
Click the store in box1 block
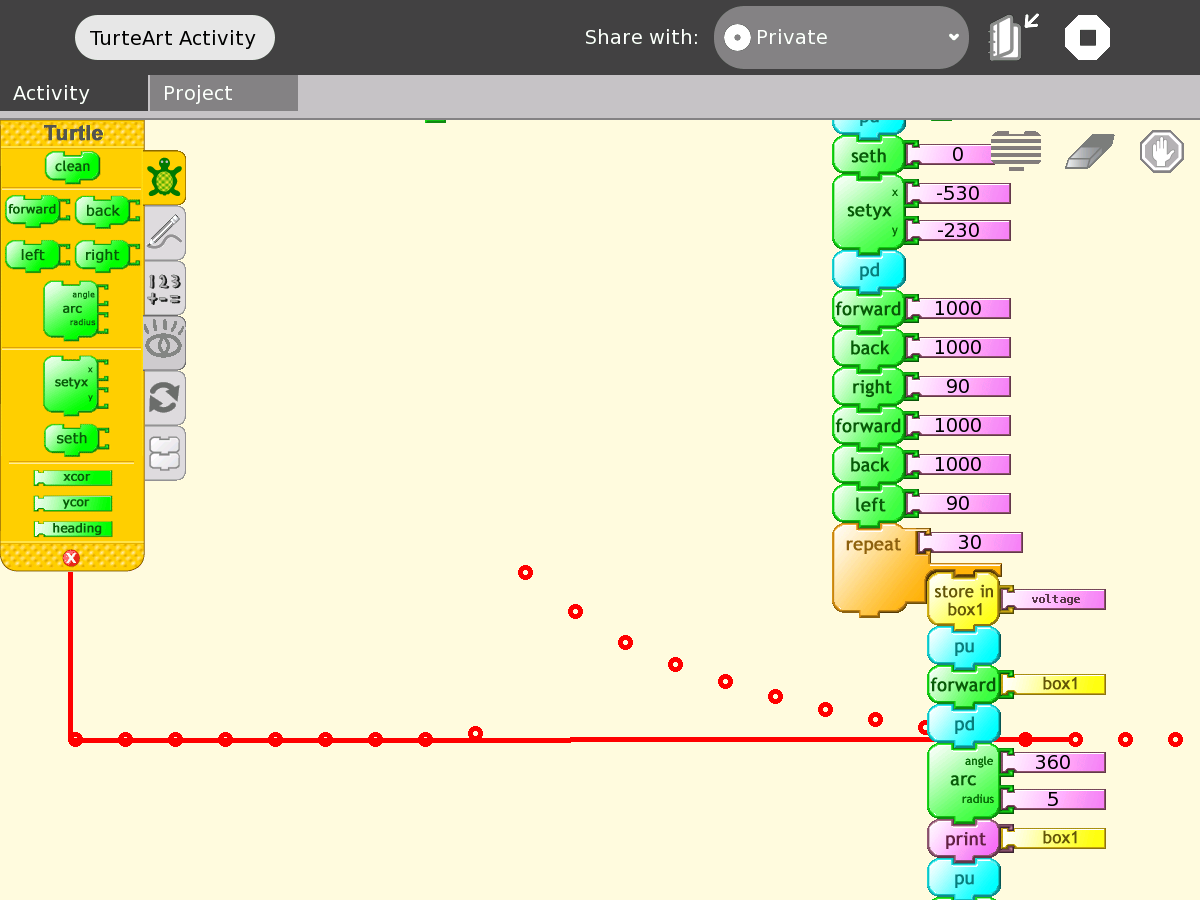[963, 600]
